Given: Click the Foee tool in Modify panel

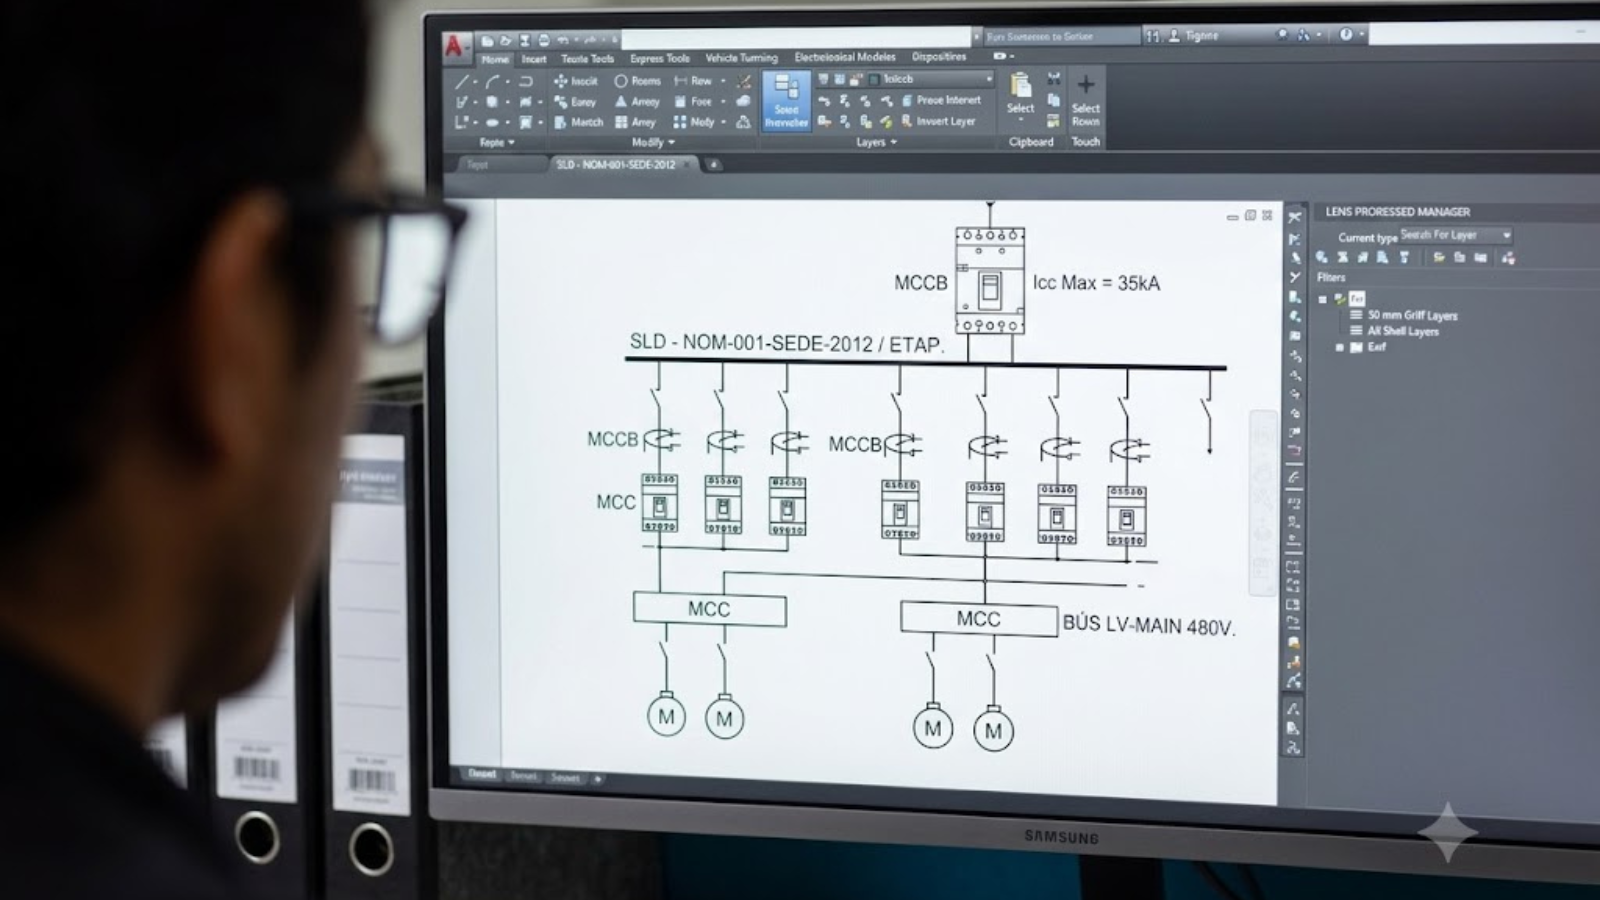Looking at the screenshot, I should tap(693, 102).
